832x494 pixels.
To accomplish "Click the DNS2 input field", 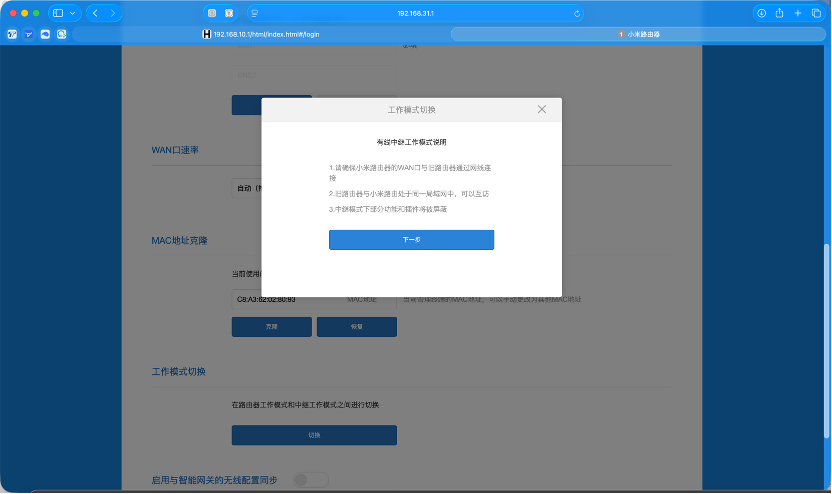I will pyautogui.click(x=314, y=75).
